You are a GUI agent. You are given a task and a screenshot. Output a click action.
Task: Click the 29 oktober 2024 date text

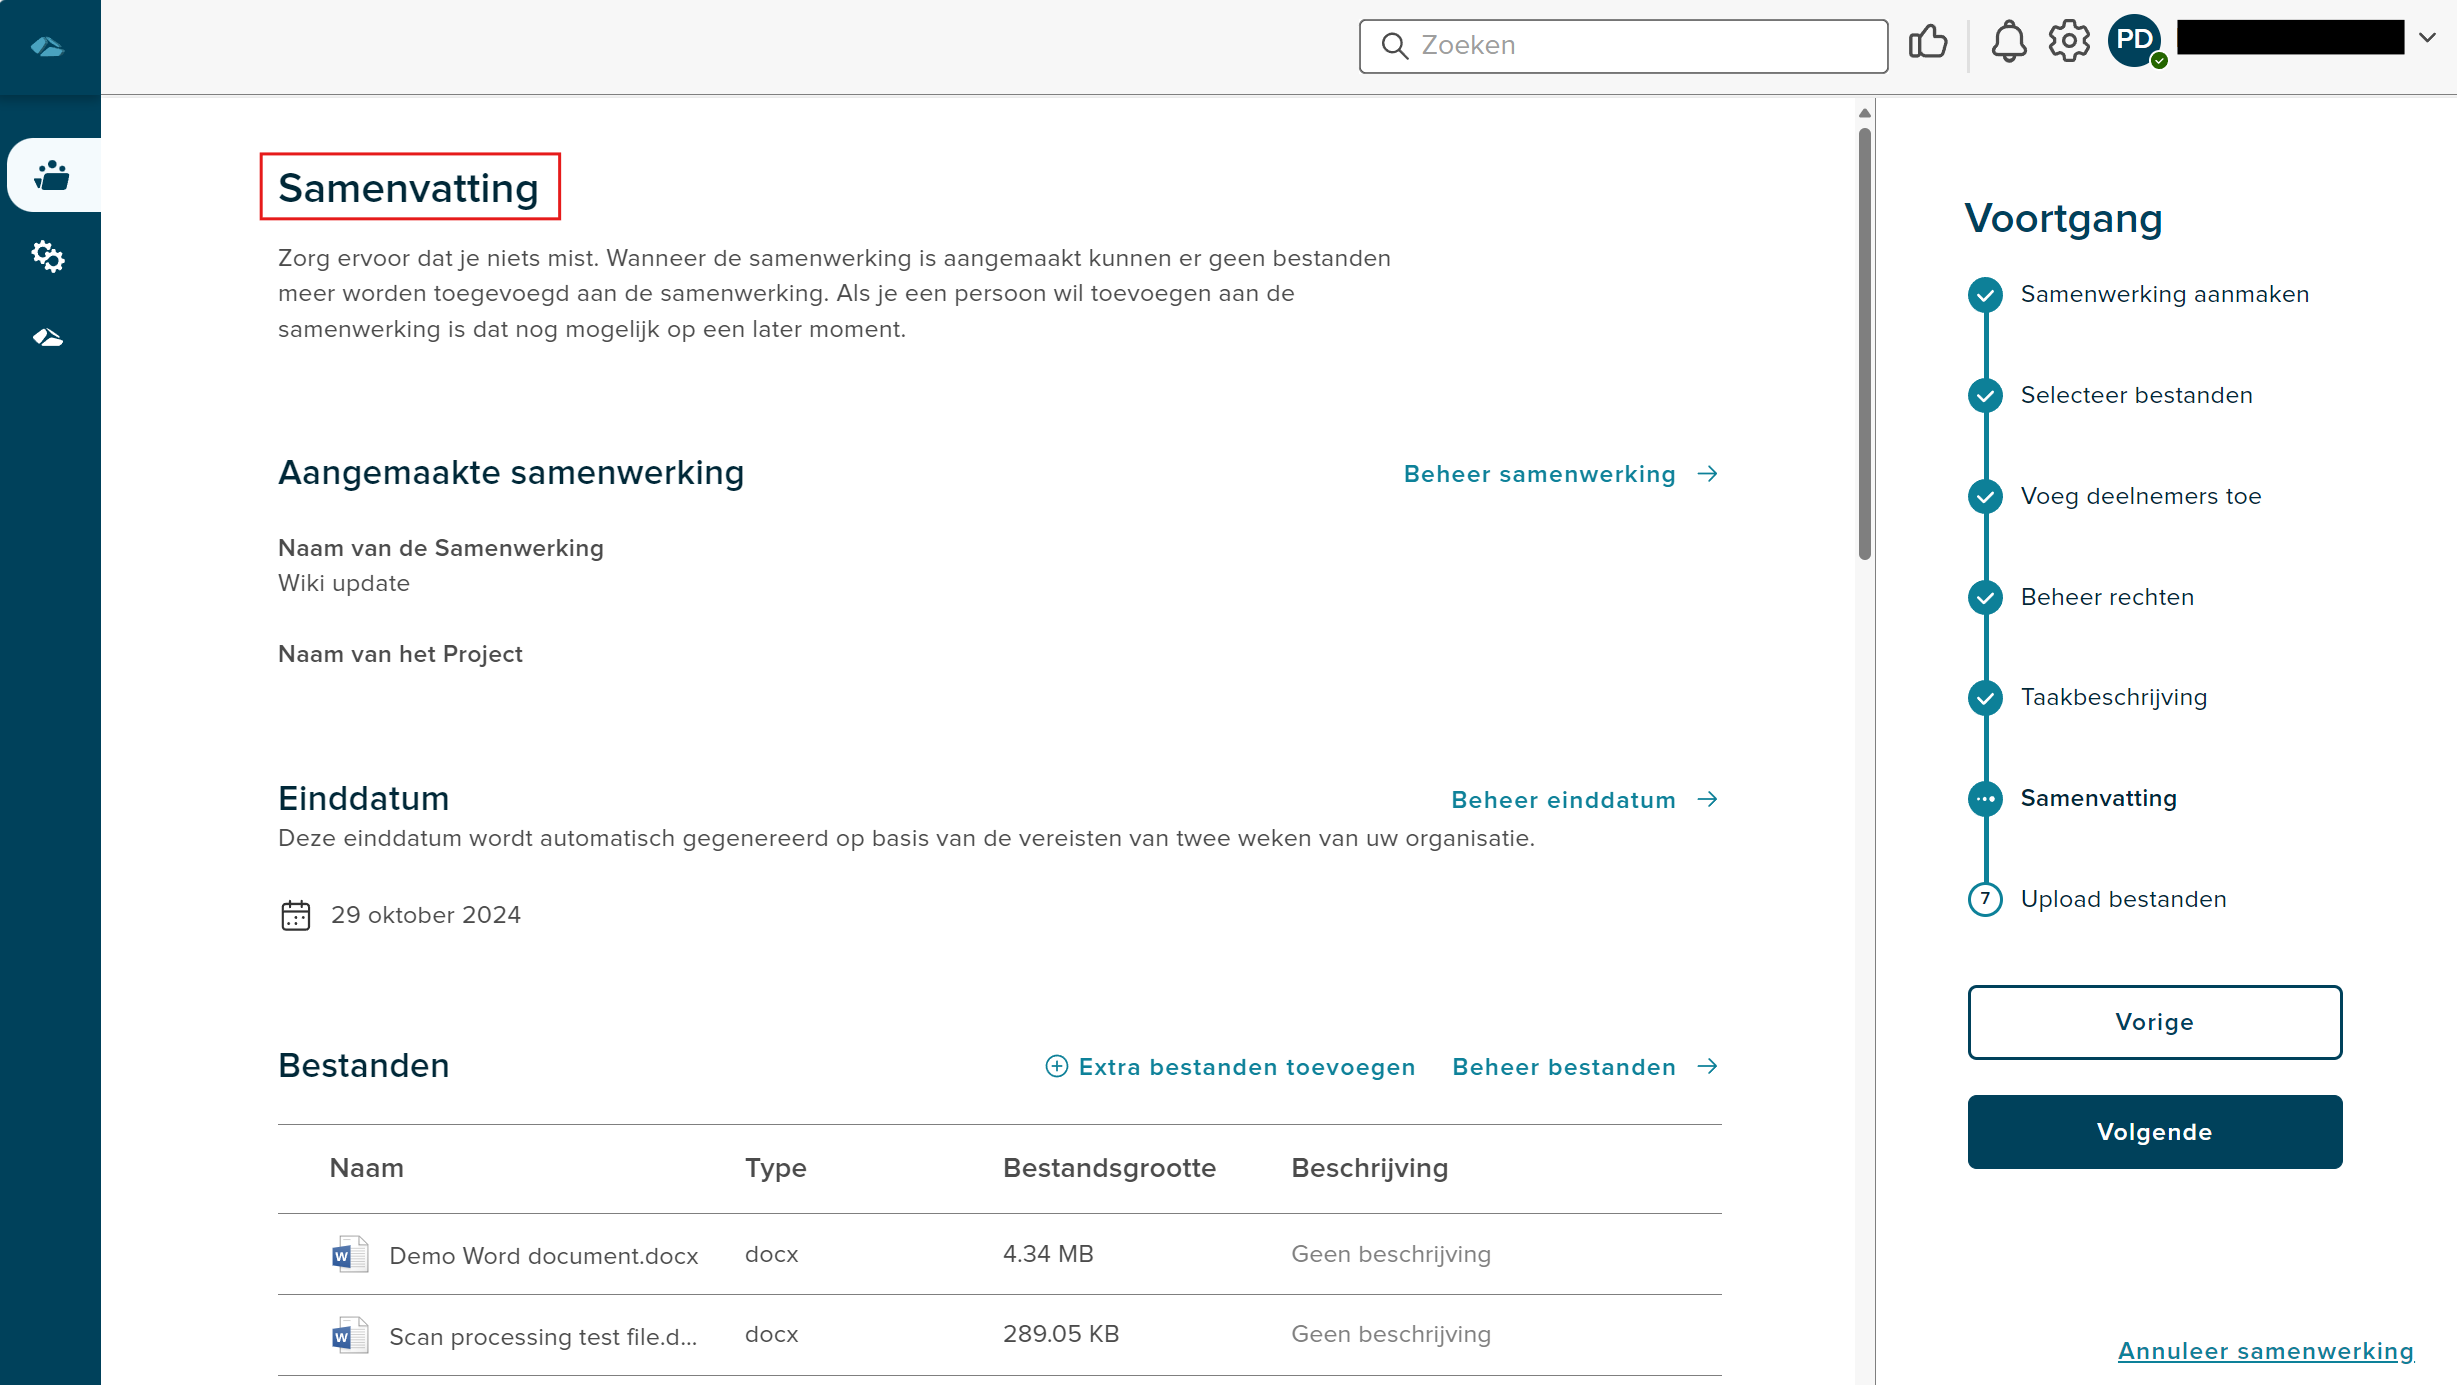click(426, 915)
